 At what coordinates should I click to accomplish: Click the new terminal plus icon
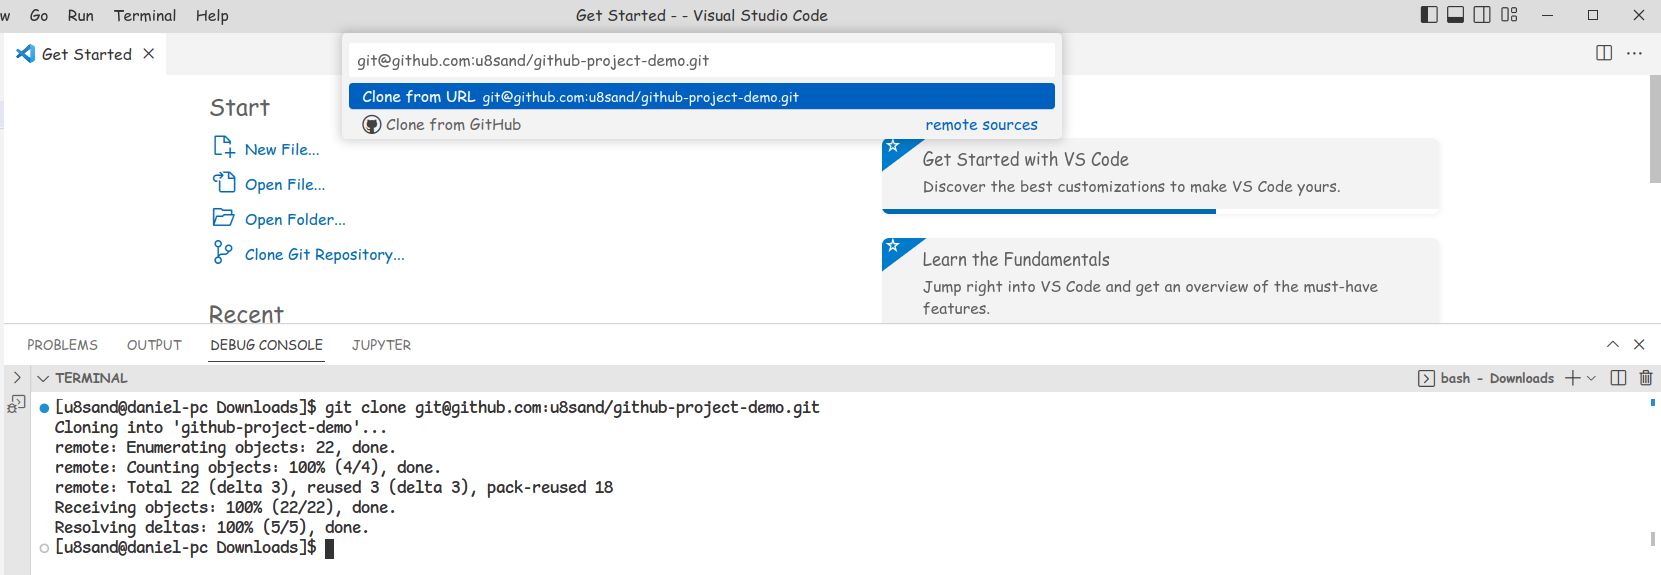(1573, 378)
